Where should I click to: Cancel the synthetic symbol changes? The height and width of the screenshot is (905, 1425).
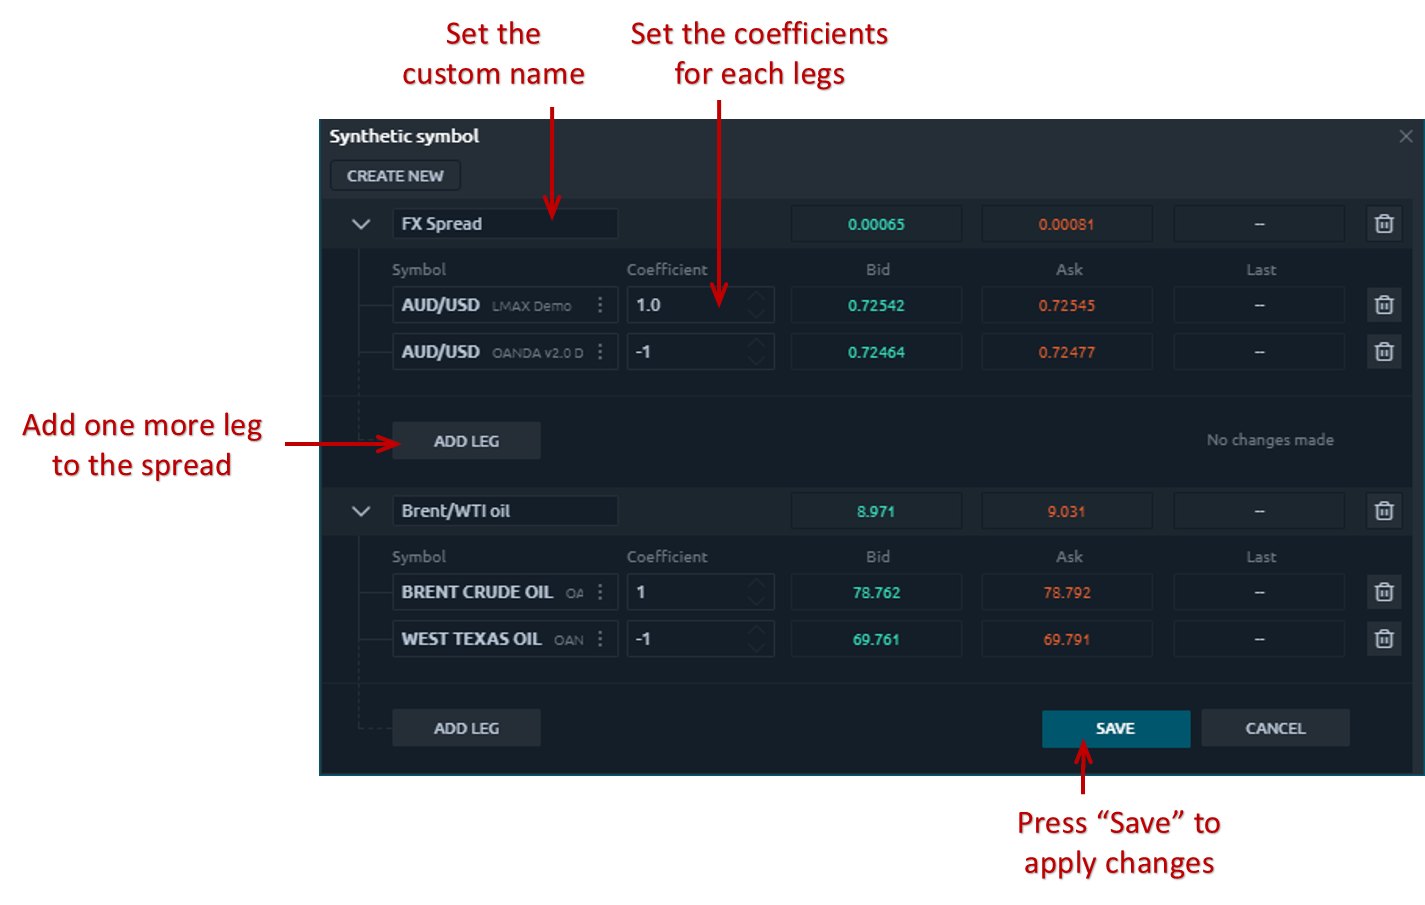click(x=1275, y=728)
